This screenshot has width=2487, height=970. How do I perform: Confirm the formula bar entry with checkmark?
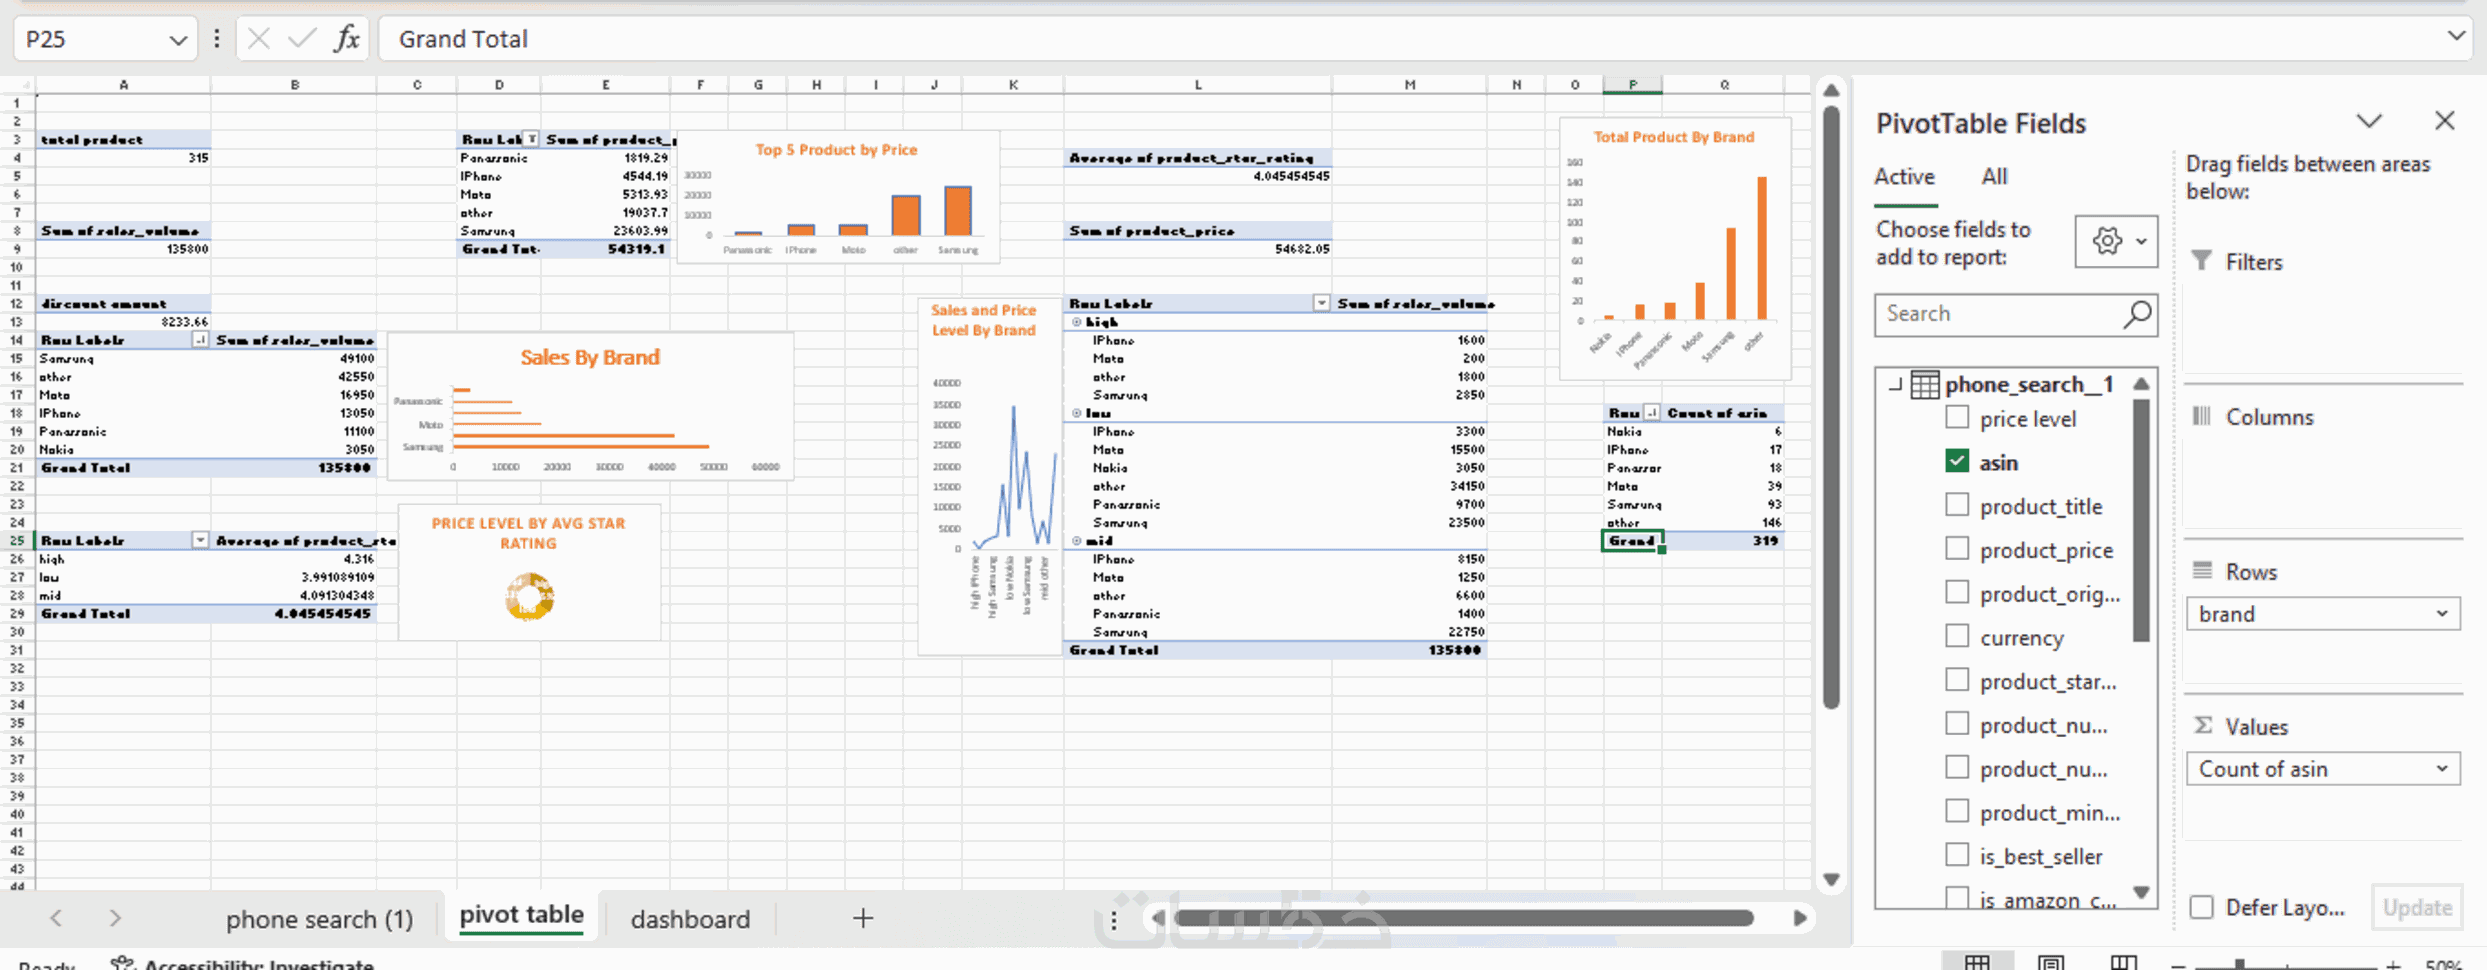tap(301, 39)
